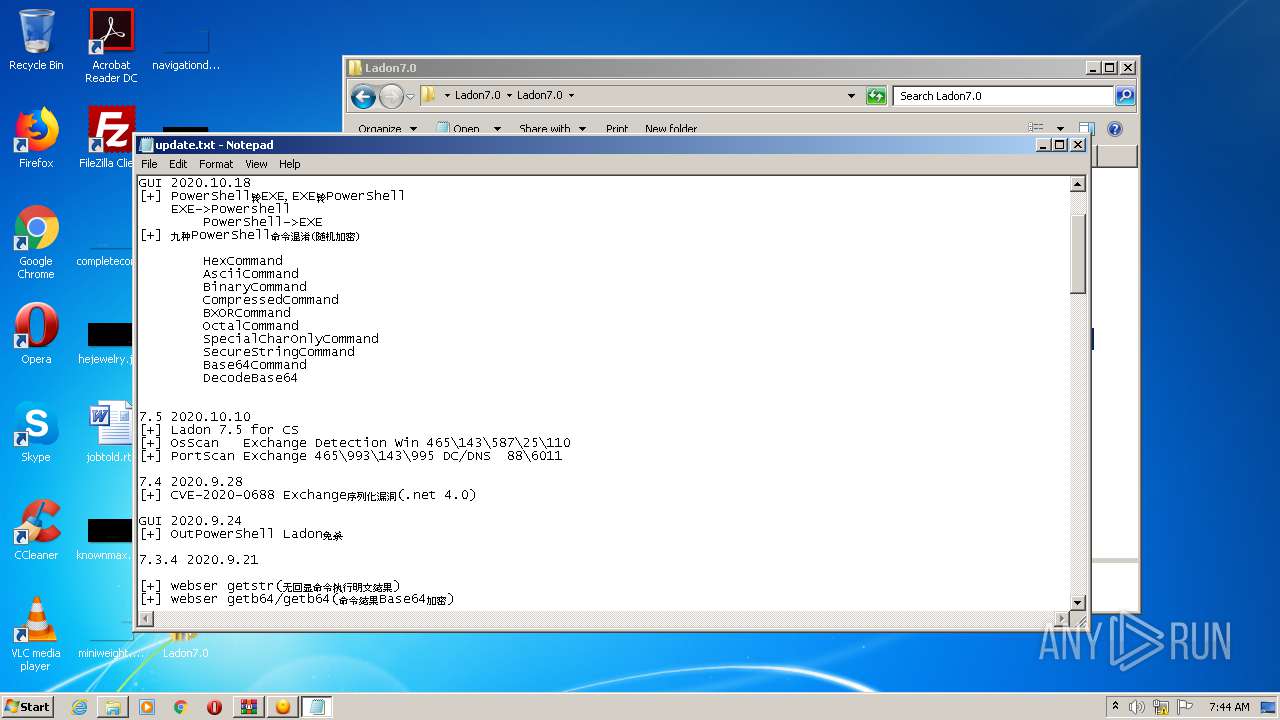Open Action Center flag tray icon

point(1183,707)
